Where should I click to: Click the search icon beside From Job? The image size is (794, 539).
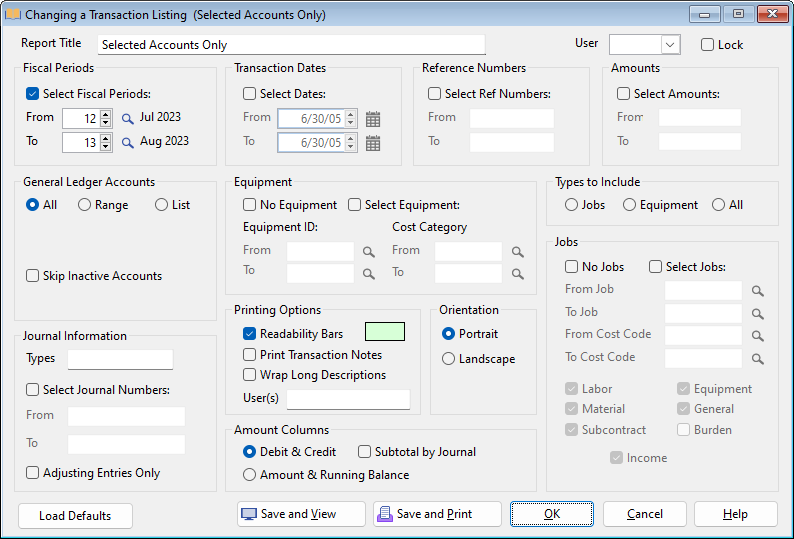(758, 291)
